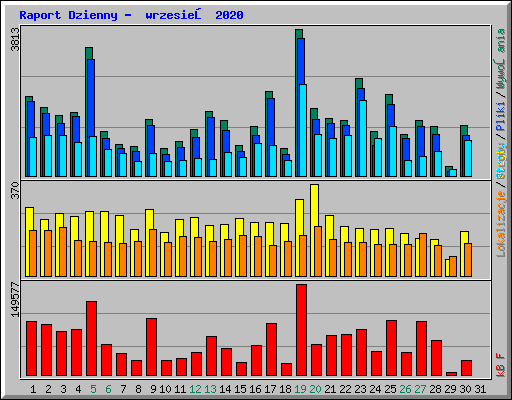Click the 149577 scale value label
This screenshot has width=512, height=400.
(15, 300)
